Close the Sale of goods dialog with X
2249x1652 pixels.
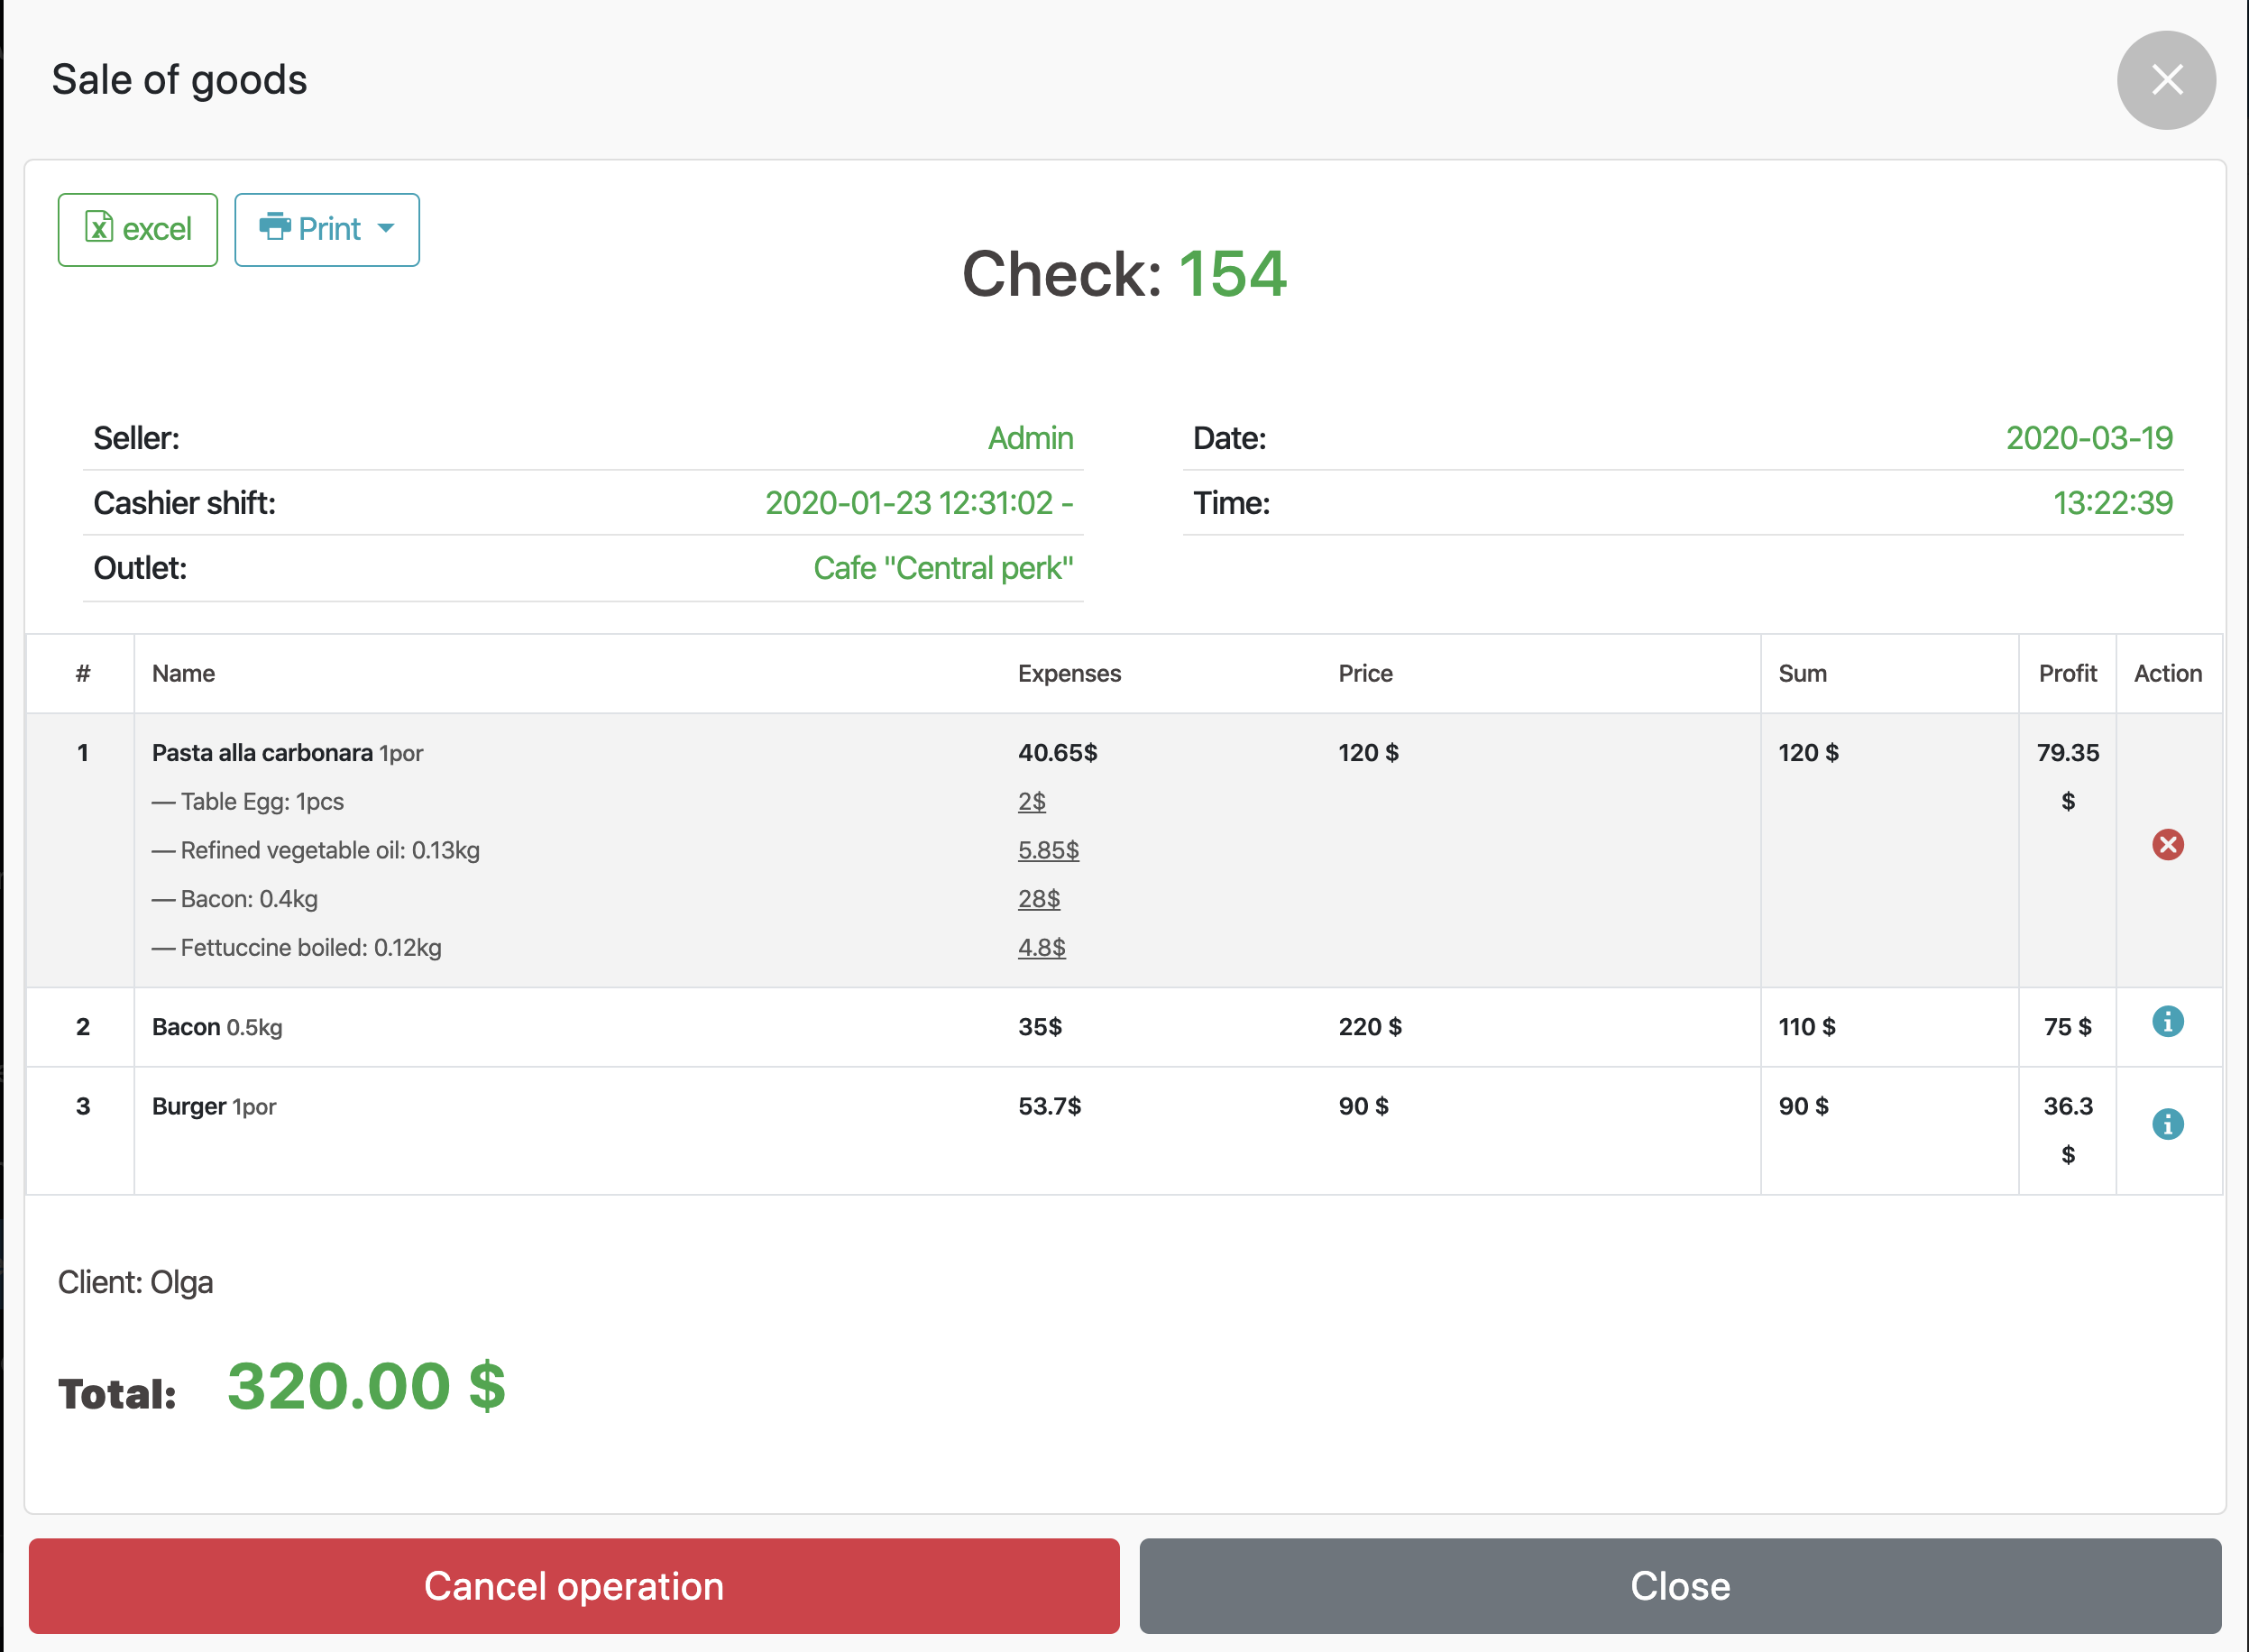pyautogui.click(x=2165, y=80)
